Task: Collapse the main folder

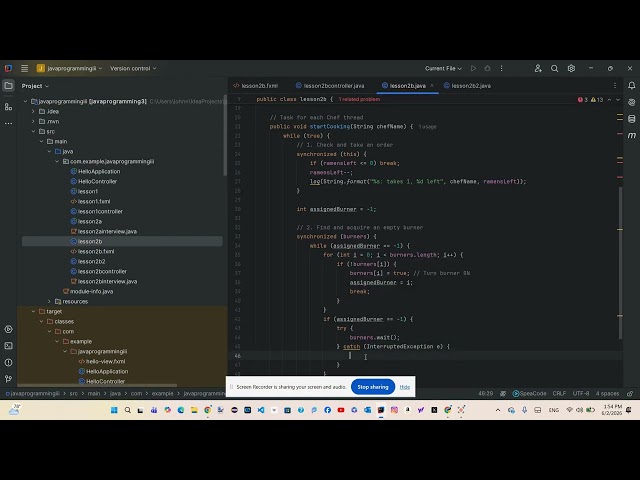Action: coord(41,141)
